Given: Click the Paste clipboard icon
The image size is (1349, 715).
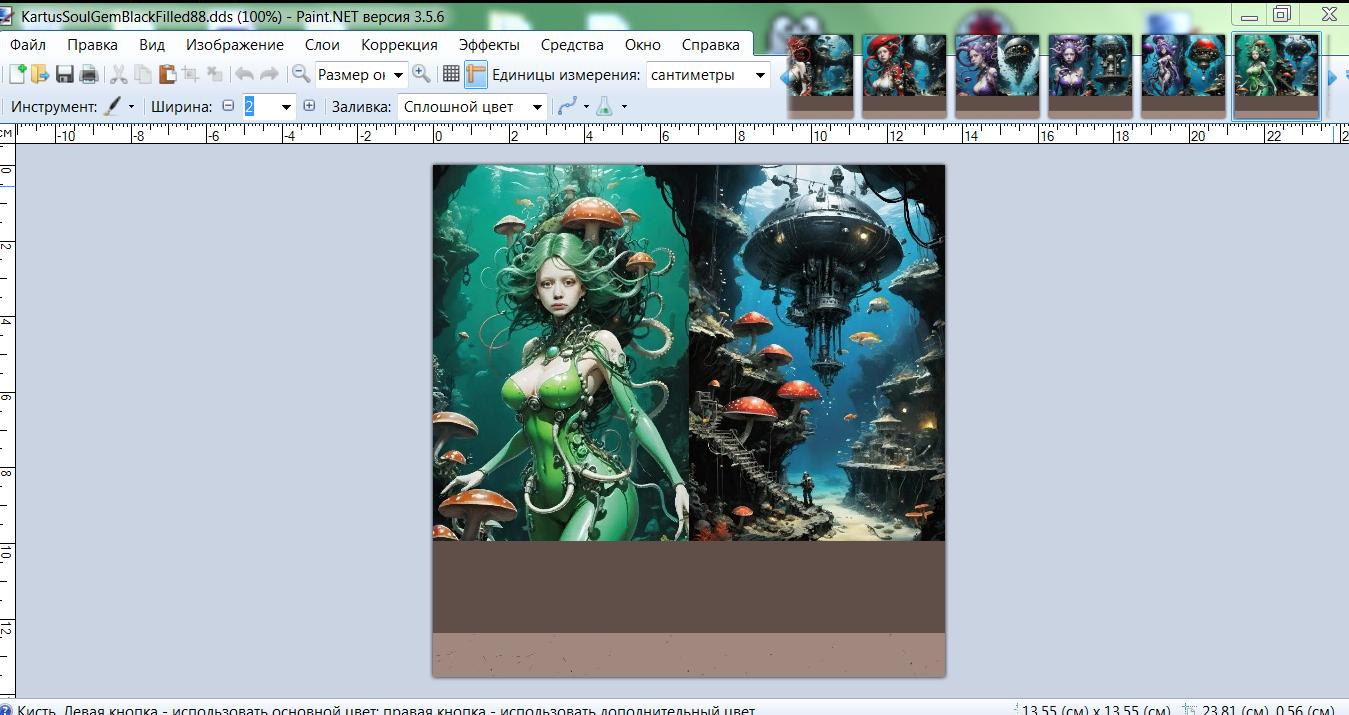Looking at the screenshot, I should pyautogui.click(x=166, y=74).
